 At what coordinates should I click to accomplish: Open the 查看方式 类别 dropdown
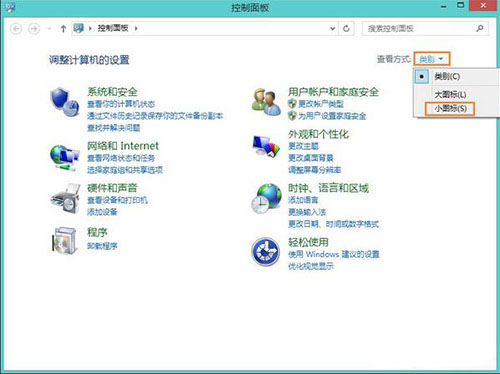[432, 59]
